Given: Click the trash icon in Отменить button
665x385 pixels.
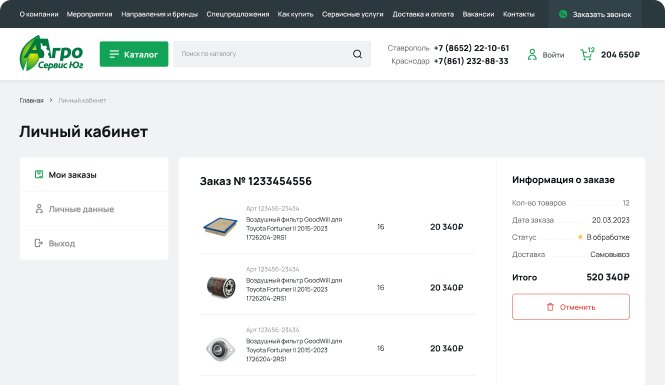Looking at the screenshot, I should (550, 307).
